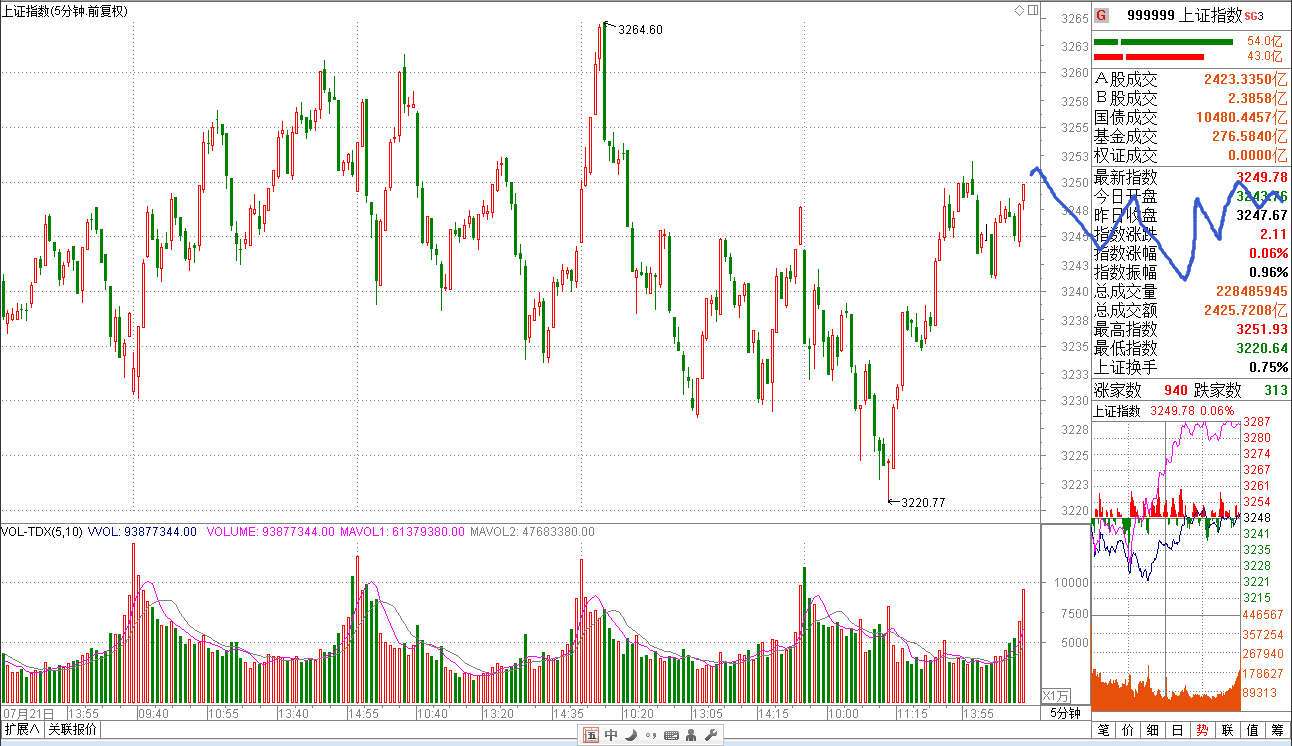Click the wrench settings icon in IME bar
This screenshot has width=1292, height=746.
click(712, 736)
